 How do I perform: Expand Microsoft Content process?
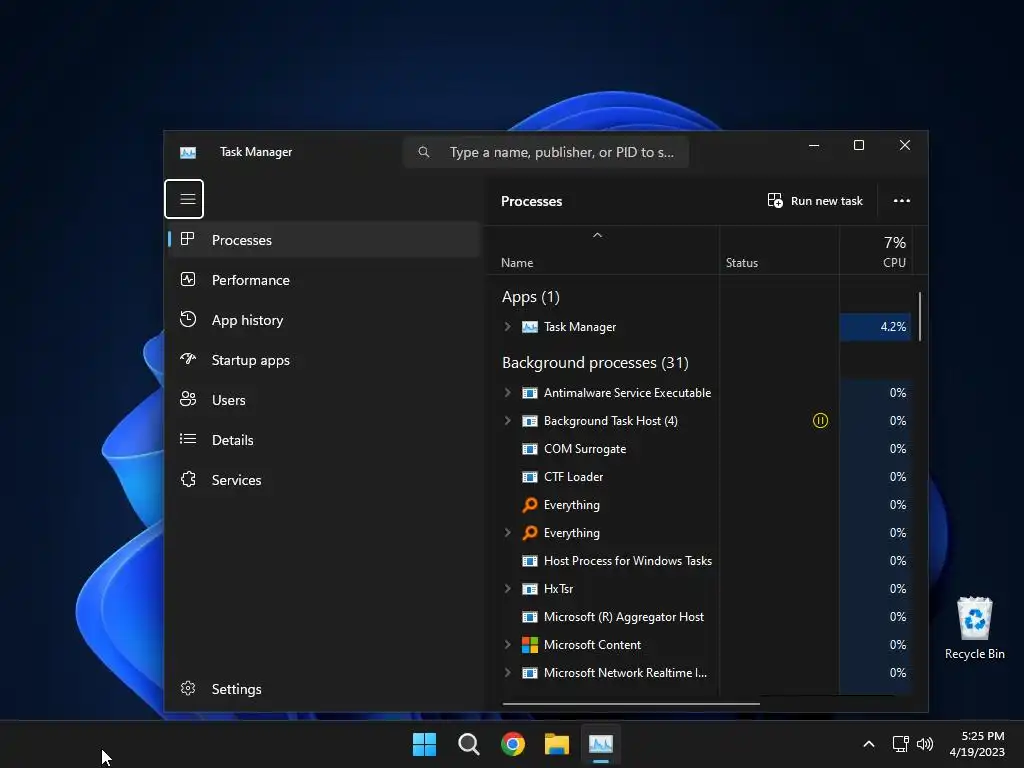(507, 645)
